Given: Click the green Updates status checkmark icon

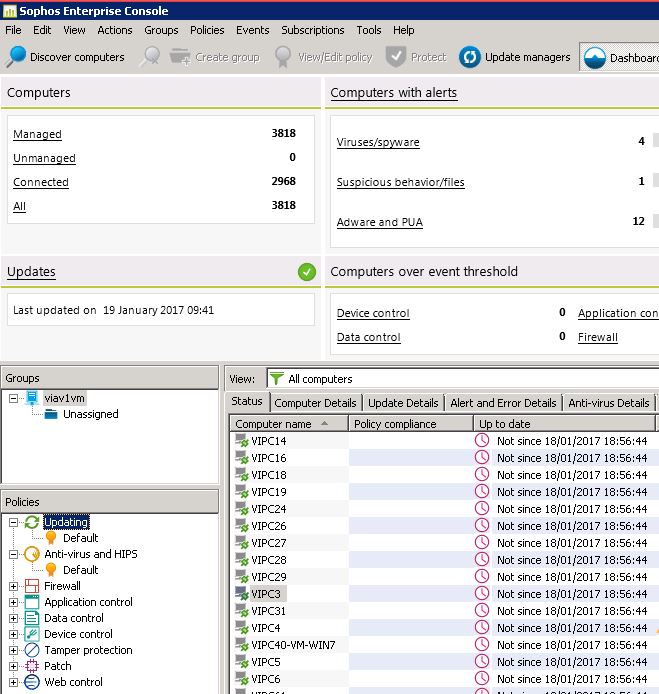Looking at the screenshot, I should tap(307, 272).
